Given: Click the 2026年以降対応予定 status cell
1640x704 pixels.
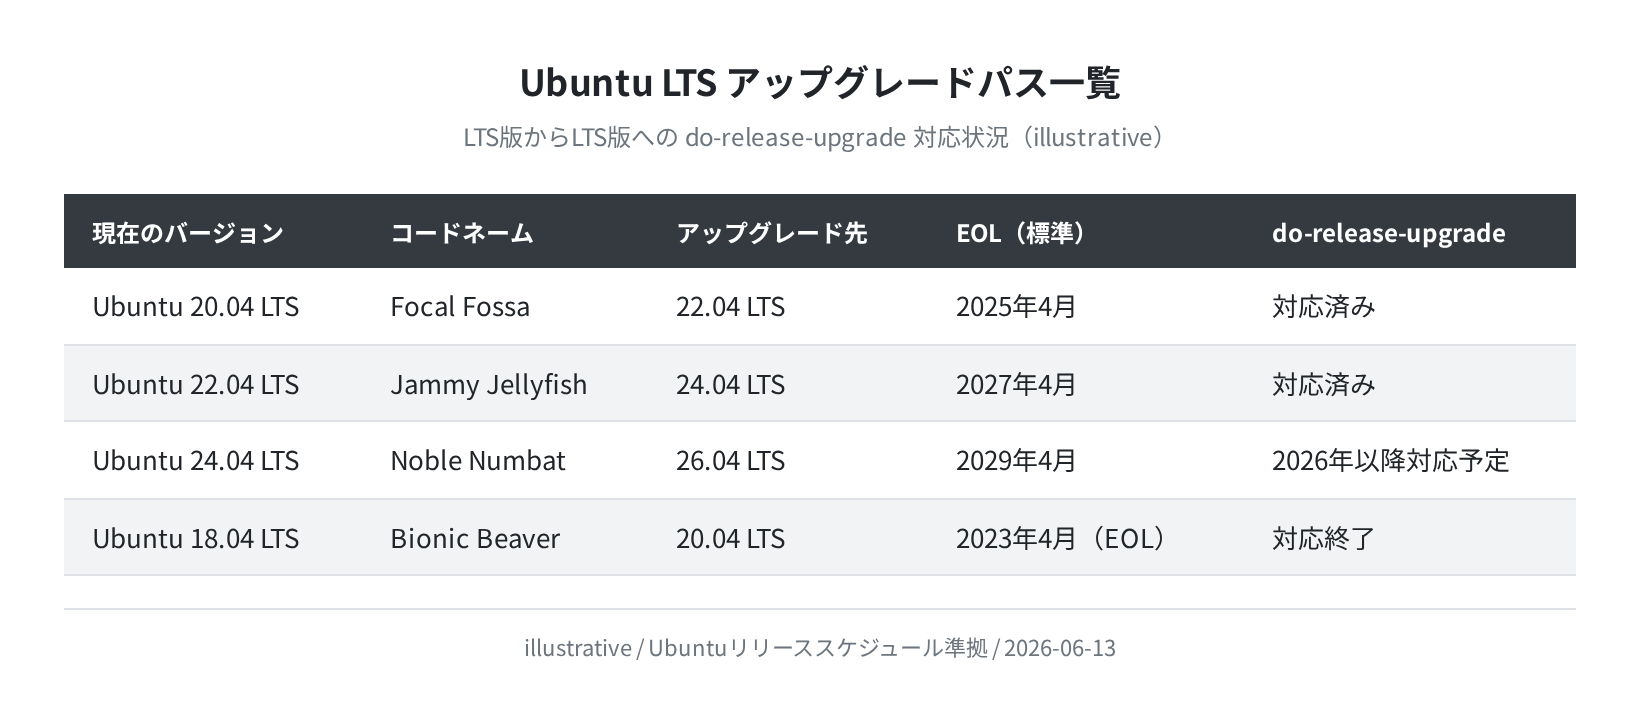Looking at the screenshot, I should (1390, 461).
